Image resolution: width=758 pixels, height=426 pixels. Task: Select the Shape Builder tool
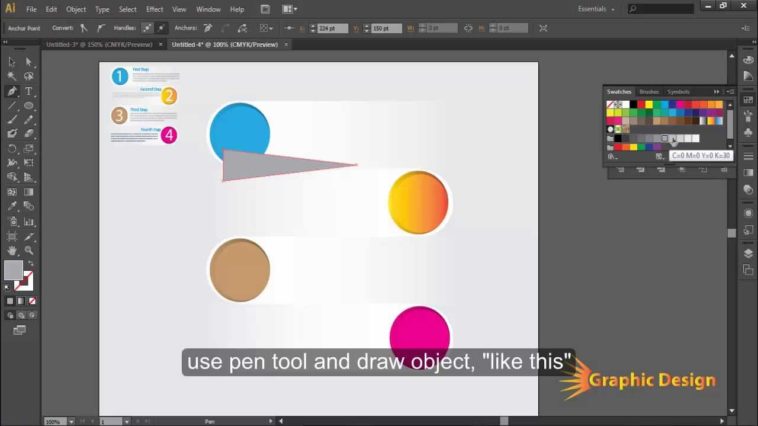click(12, 177)
